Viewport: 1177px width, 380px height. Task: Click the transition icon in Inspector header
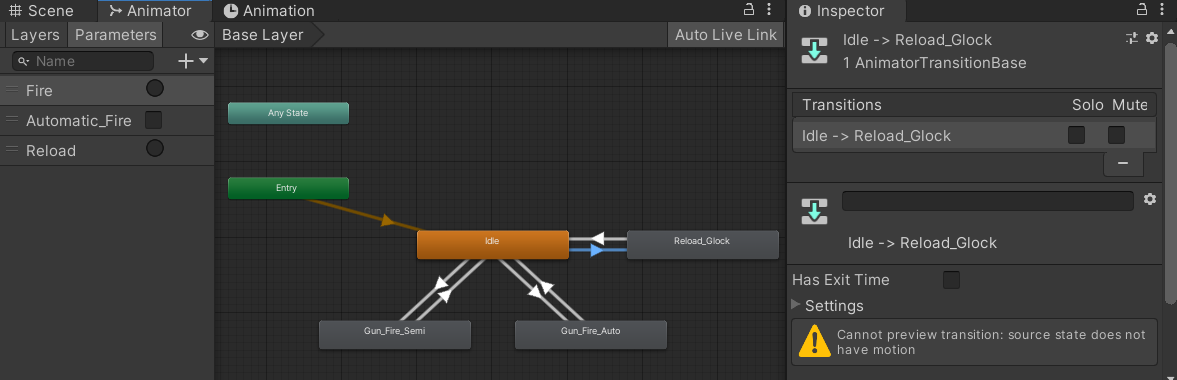[814, 50]
